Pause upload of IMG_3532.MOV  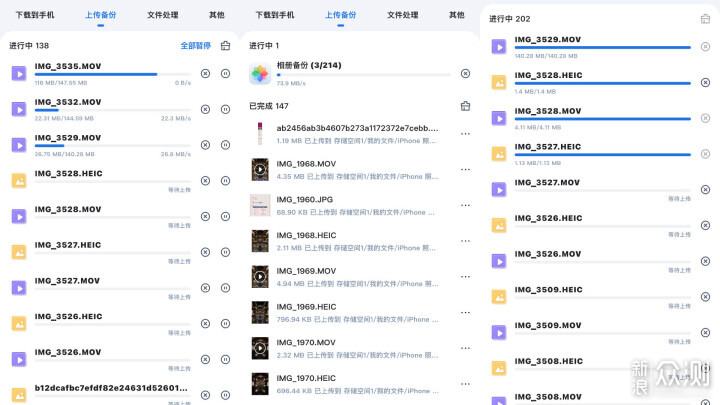pos(225,109)
